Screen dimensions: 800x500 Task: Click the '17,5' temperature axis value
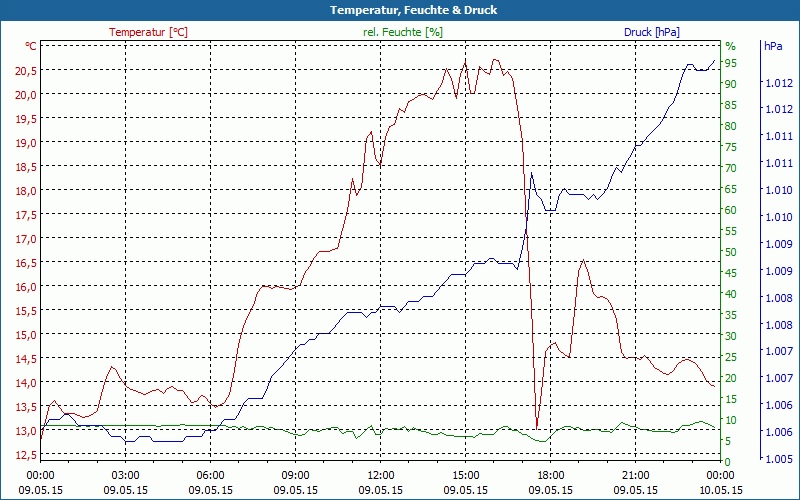[x=26, y=215]
